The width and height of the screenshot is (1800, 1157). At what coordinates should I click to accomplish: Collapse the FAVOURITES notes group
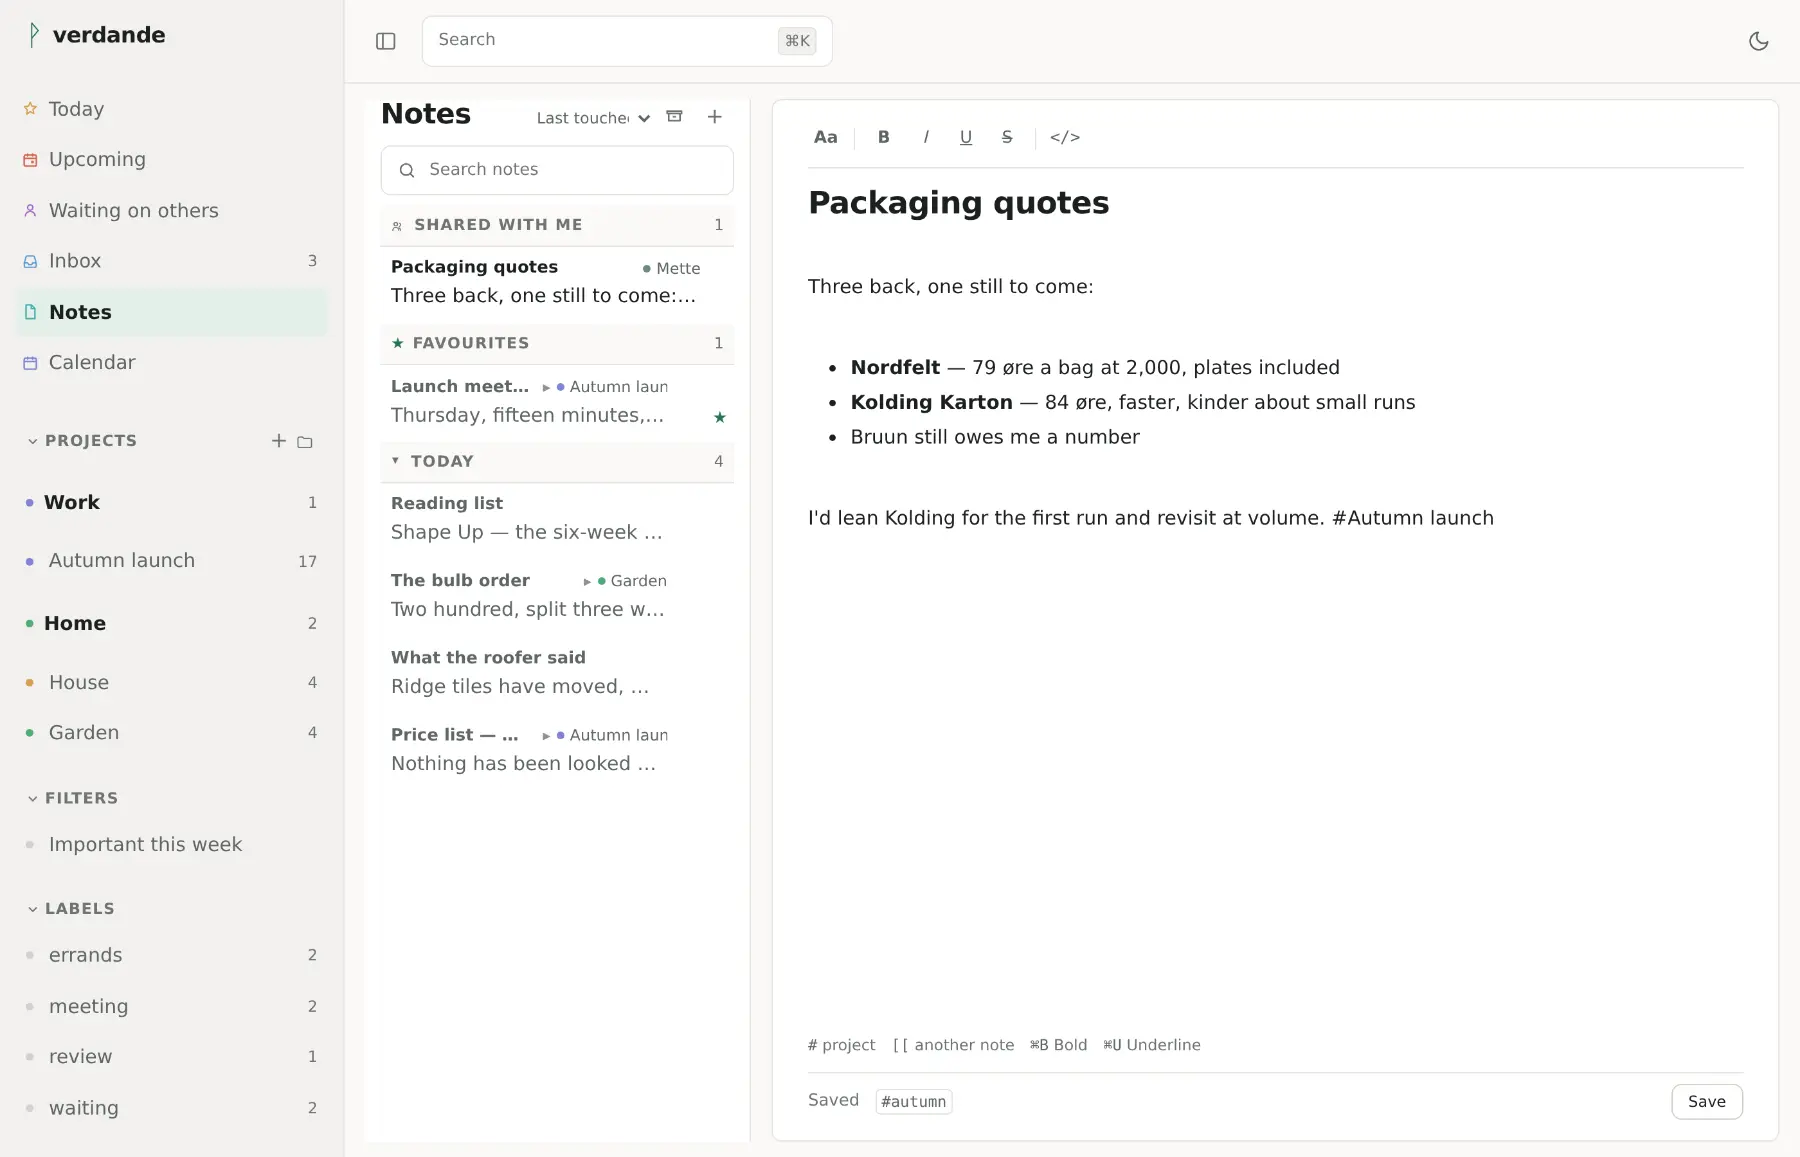(x=557, y=343)
